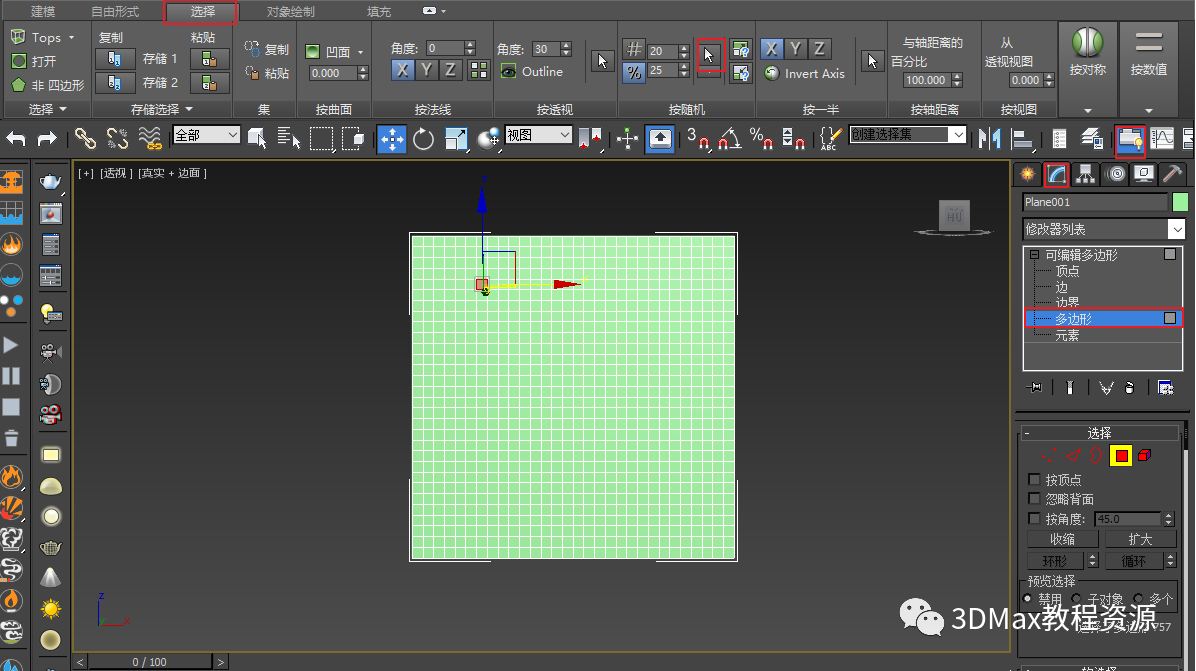Toggle the percent random select button
This screenshot has width=1196, height=671.
634,72
